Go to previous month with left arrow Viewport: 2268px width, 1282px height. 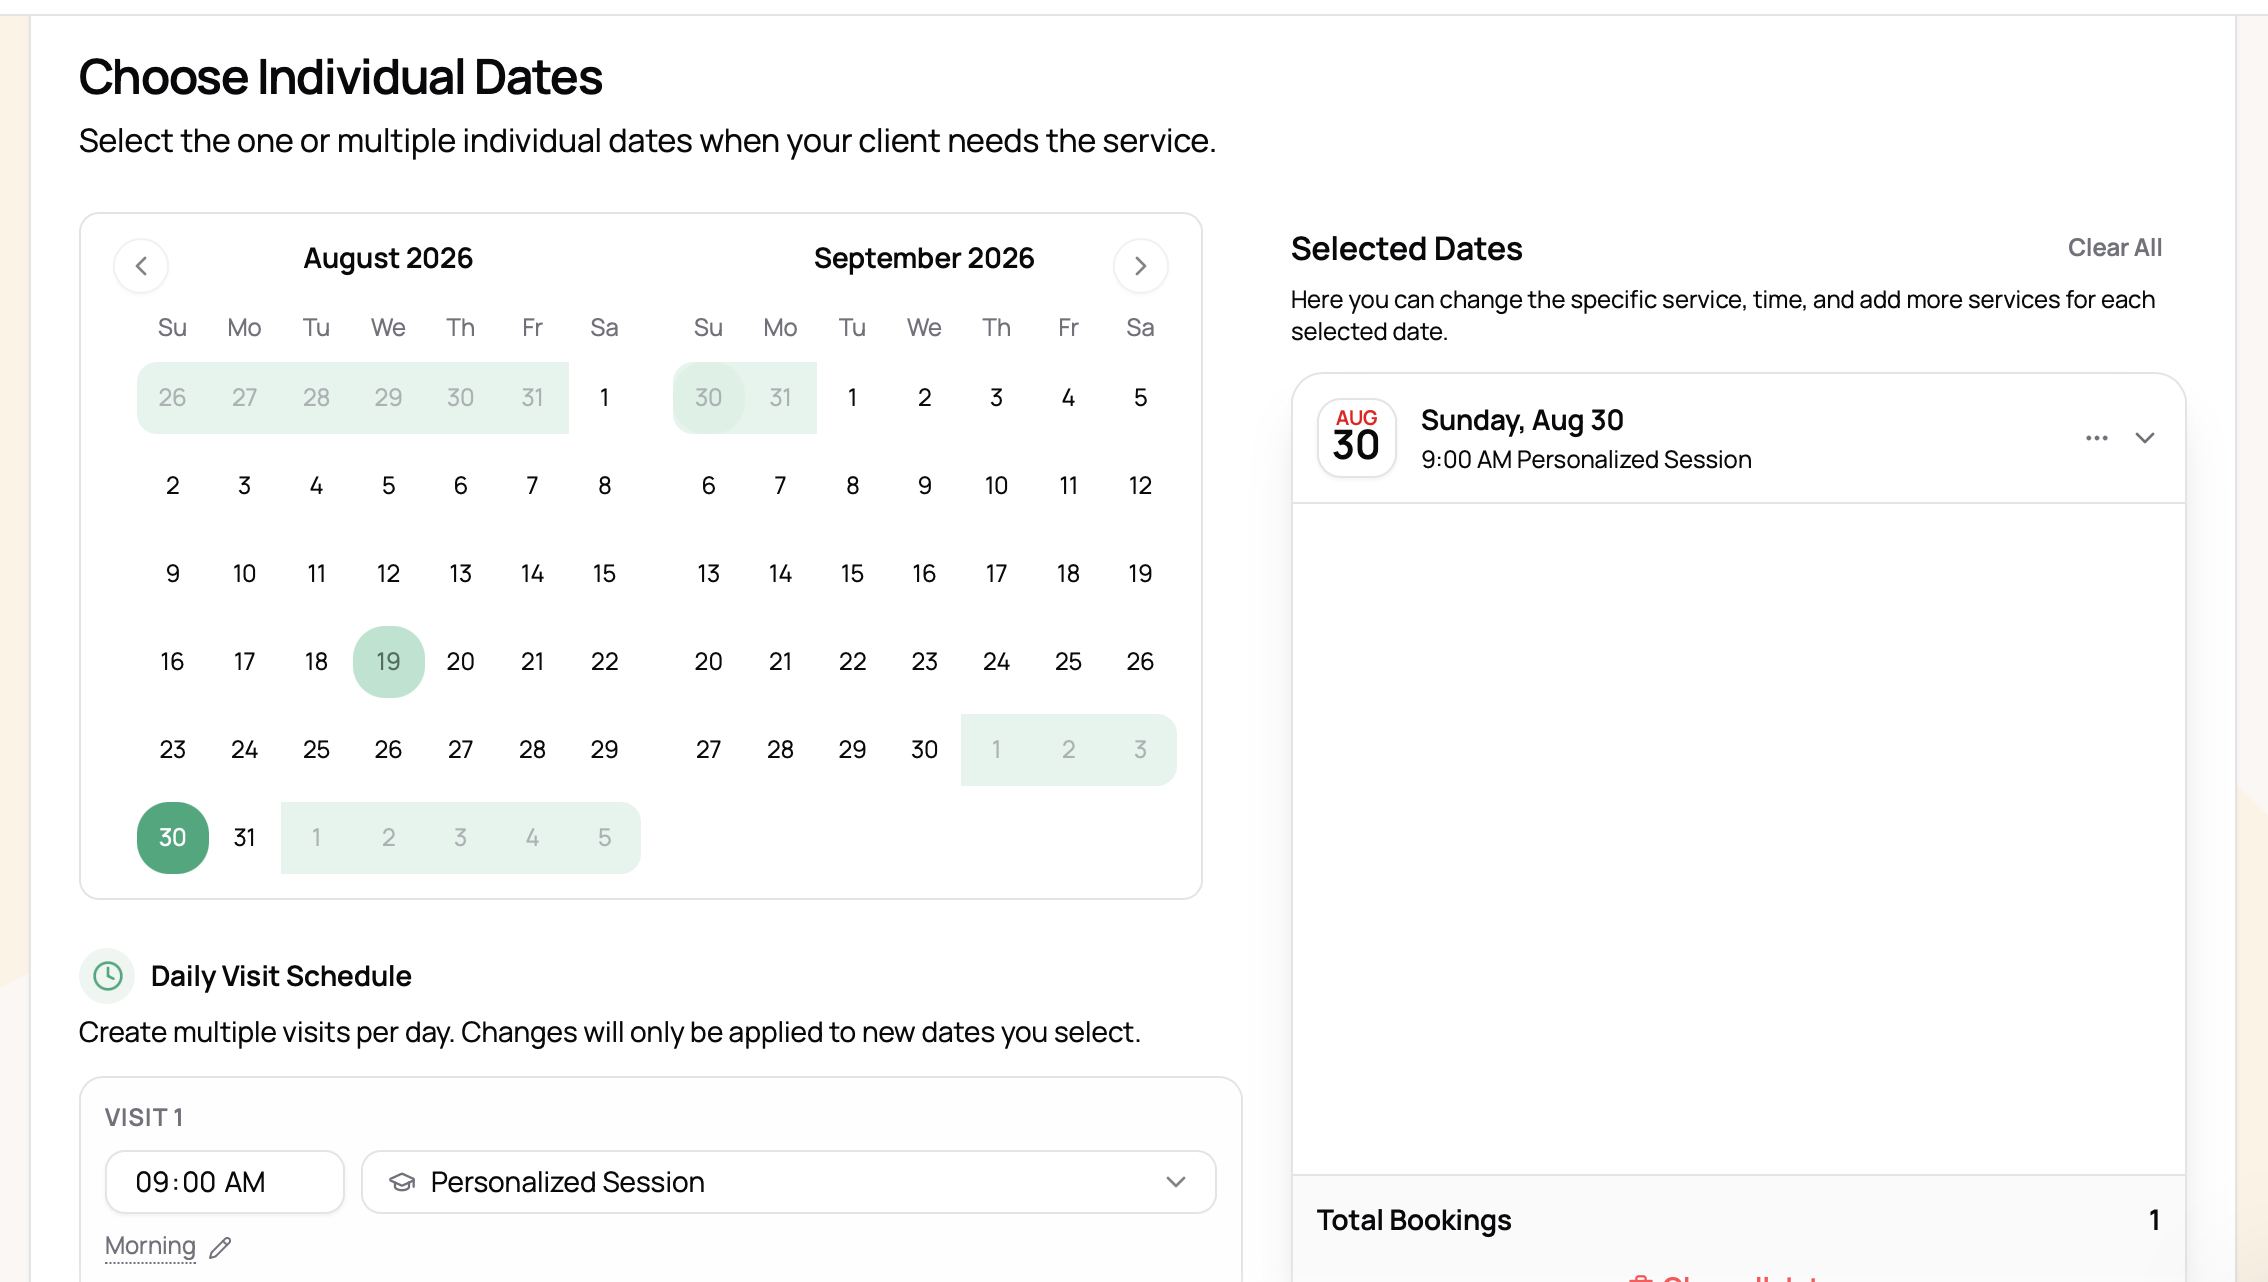[x=141, y=266]
